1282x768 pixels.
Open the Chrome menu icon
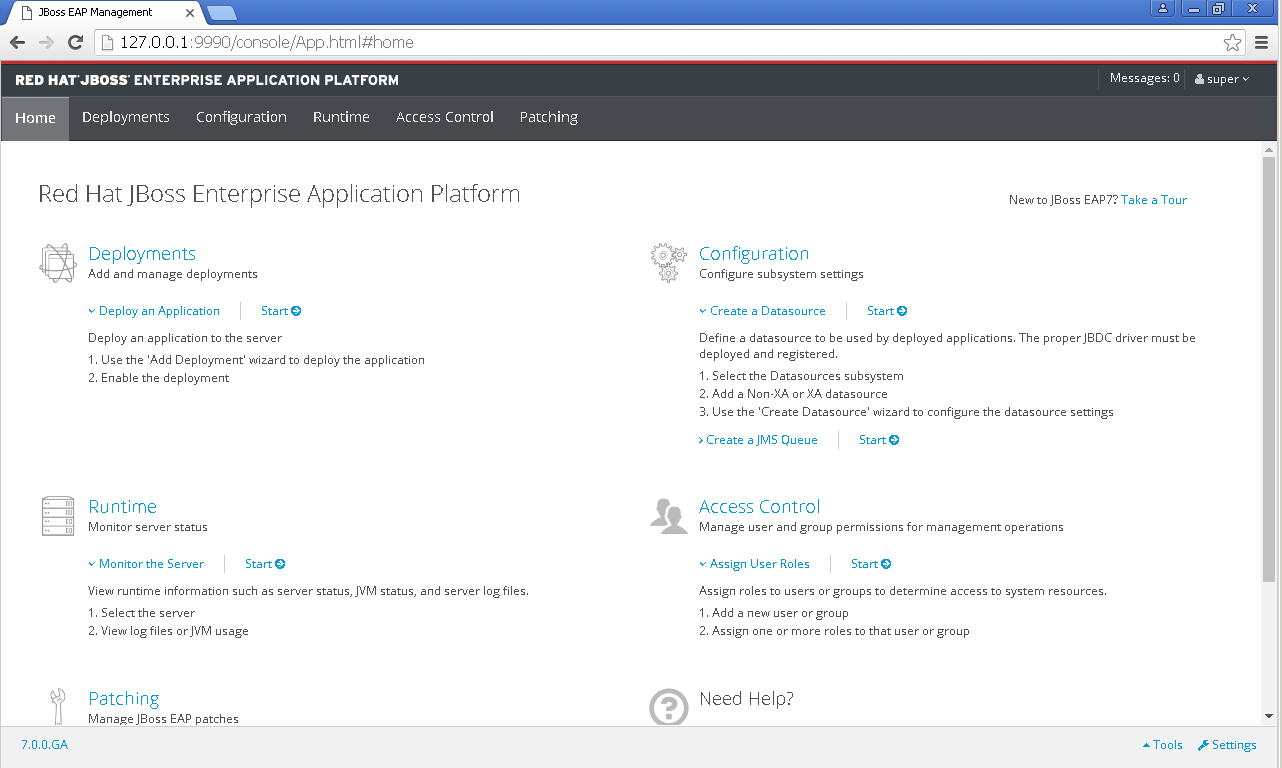(x=1261, y=42)
